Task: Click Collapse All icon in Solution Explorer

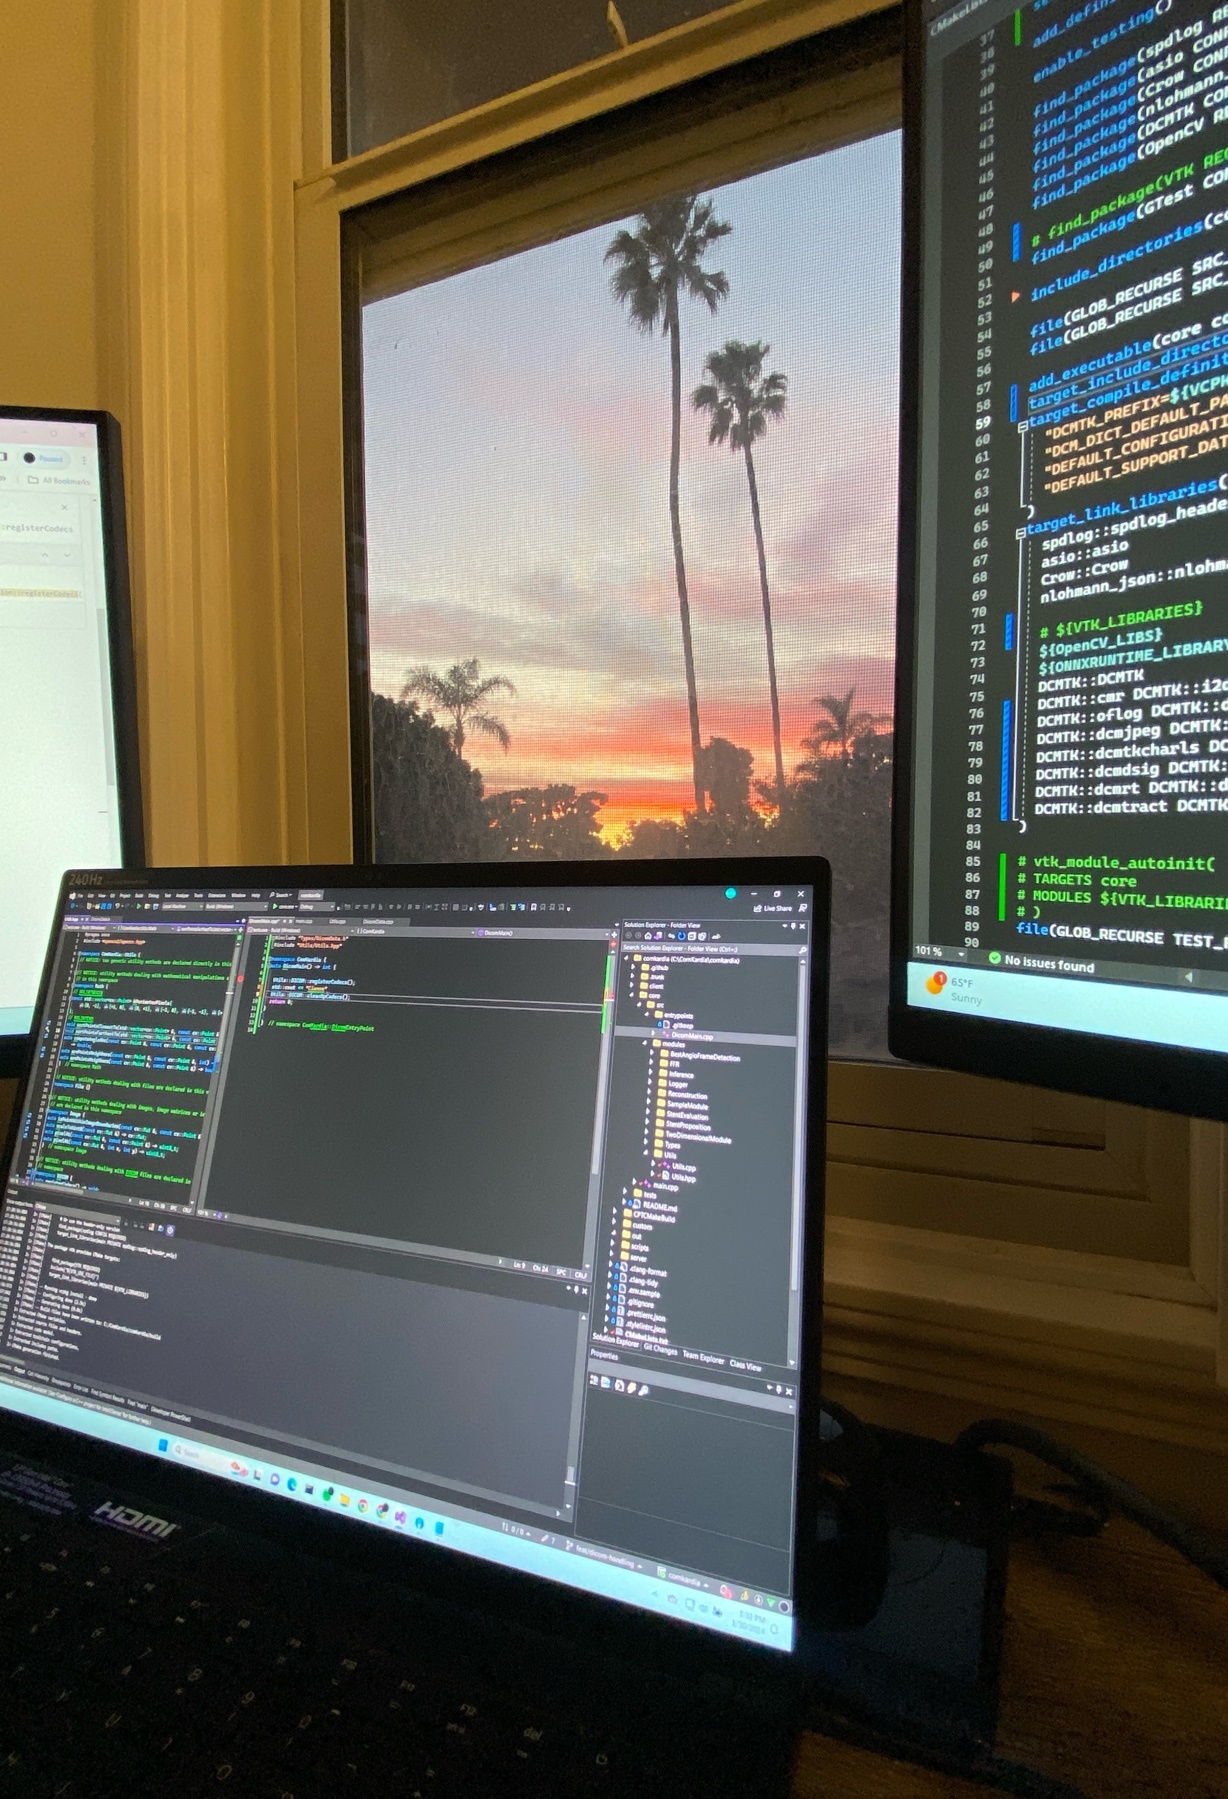Action: coord(692,936)
